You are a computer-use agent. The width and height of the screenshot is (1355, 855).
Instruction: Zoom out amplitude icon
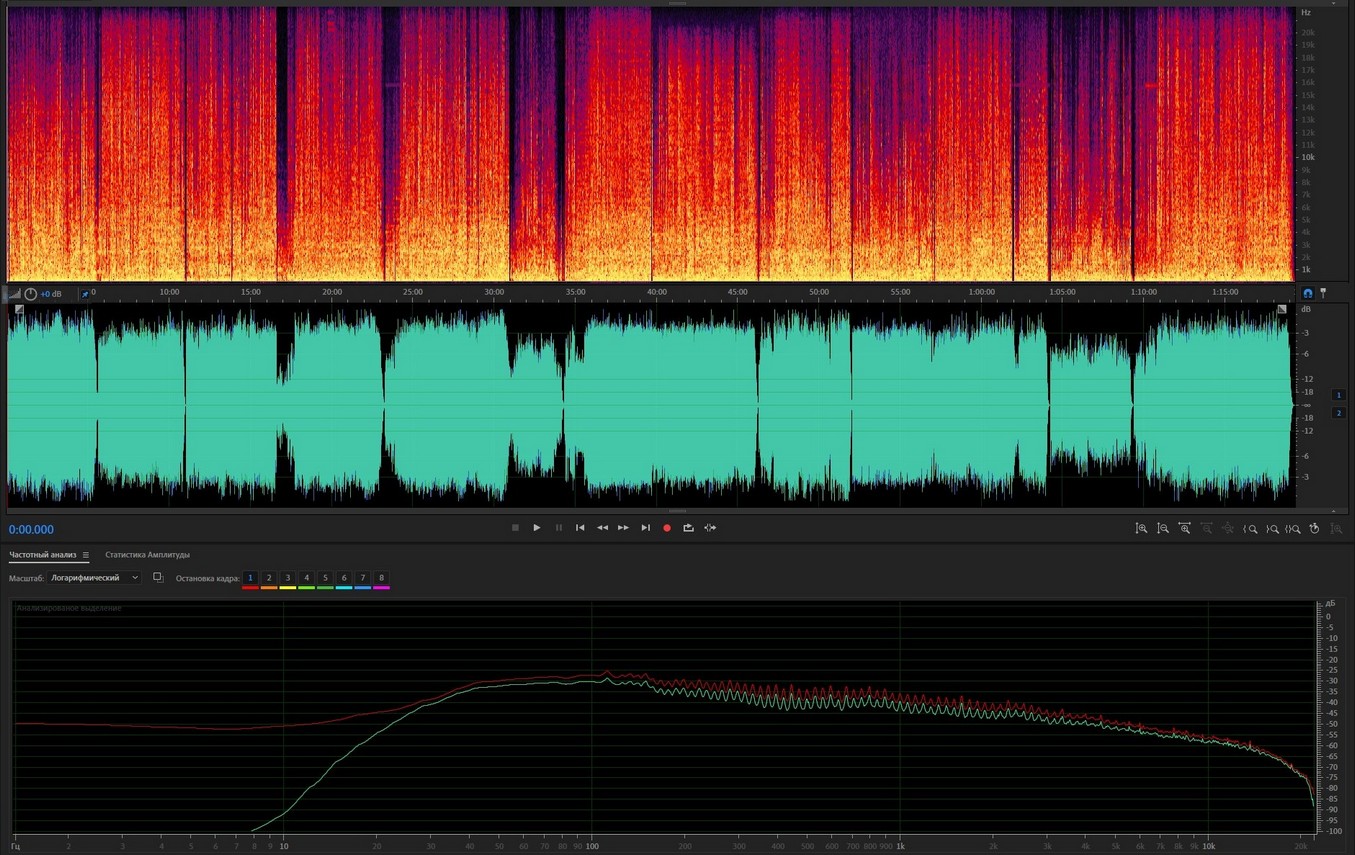tap(1163, 529)
